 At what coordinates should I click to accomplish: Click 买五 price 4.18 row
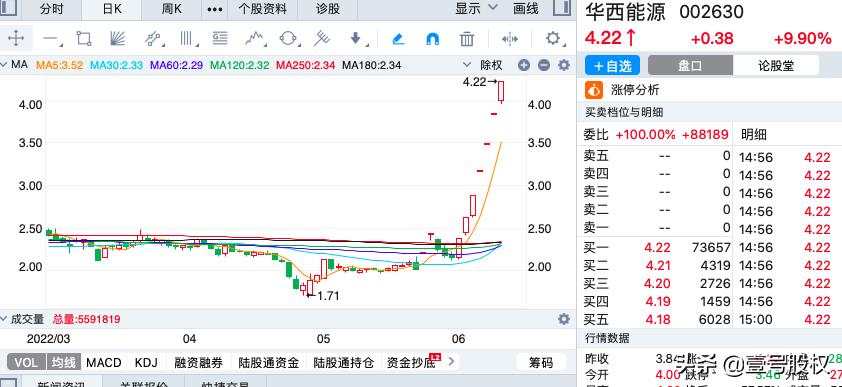point(657,319)
